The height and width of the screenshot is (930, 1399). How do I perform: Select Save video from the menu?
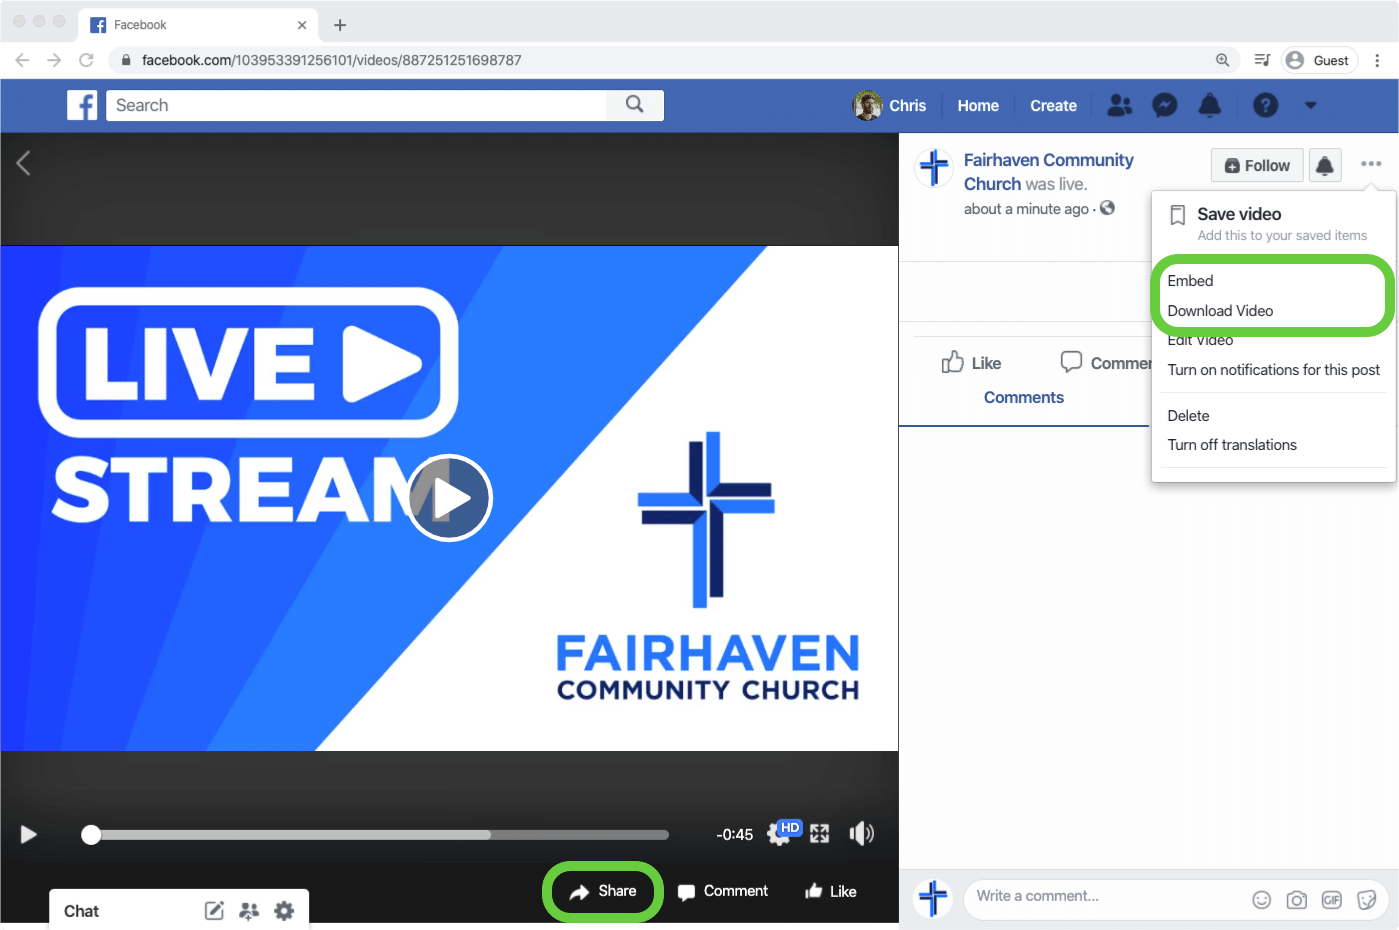[x=1273, y=223]
